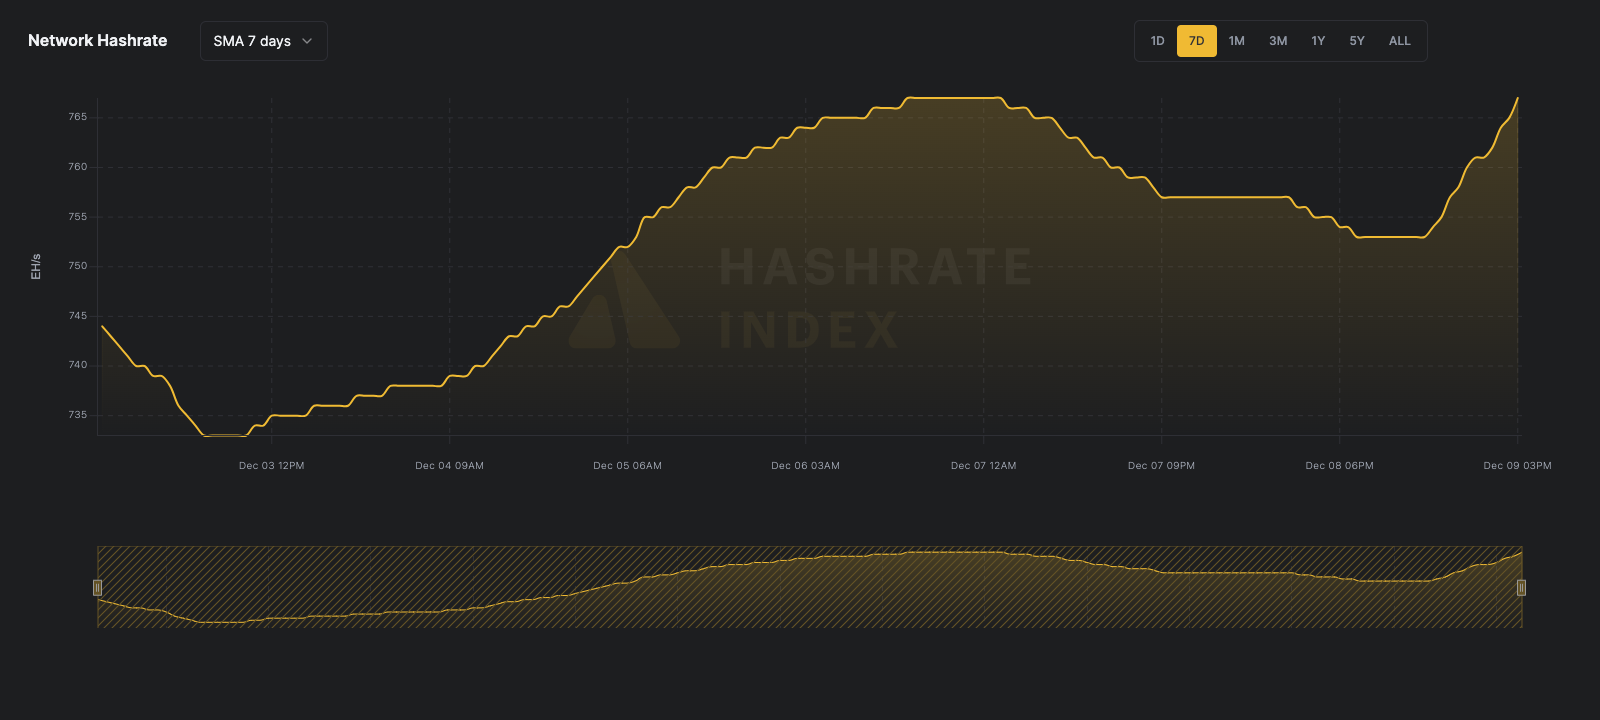Click the Network Hashrate title
This screenshot has width=1600, height=720.
coord(98,41)
